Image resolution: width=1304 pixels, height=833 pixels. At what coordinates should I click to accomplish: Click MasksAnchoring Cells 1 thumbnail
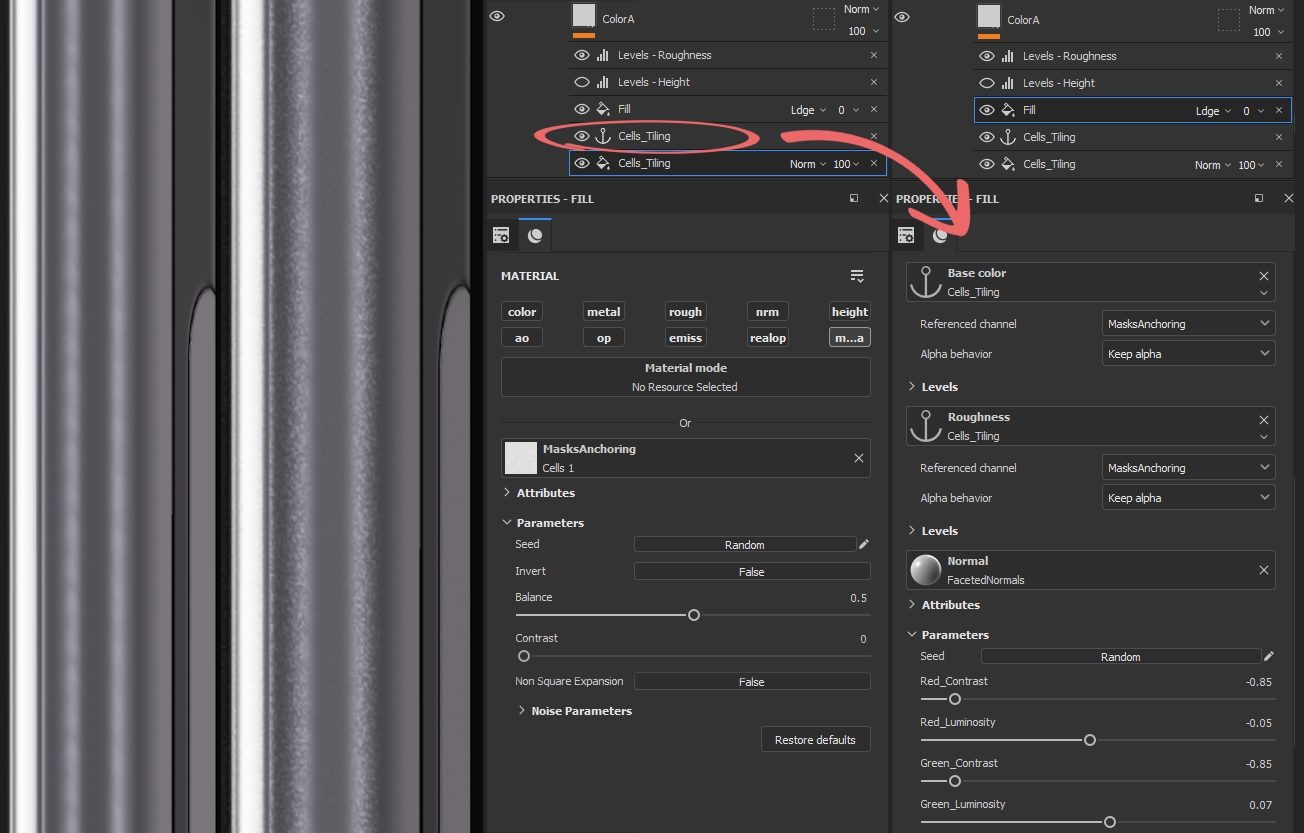click(x=521, y=458)
